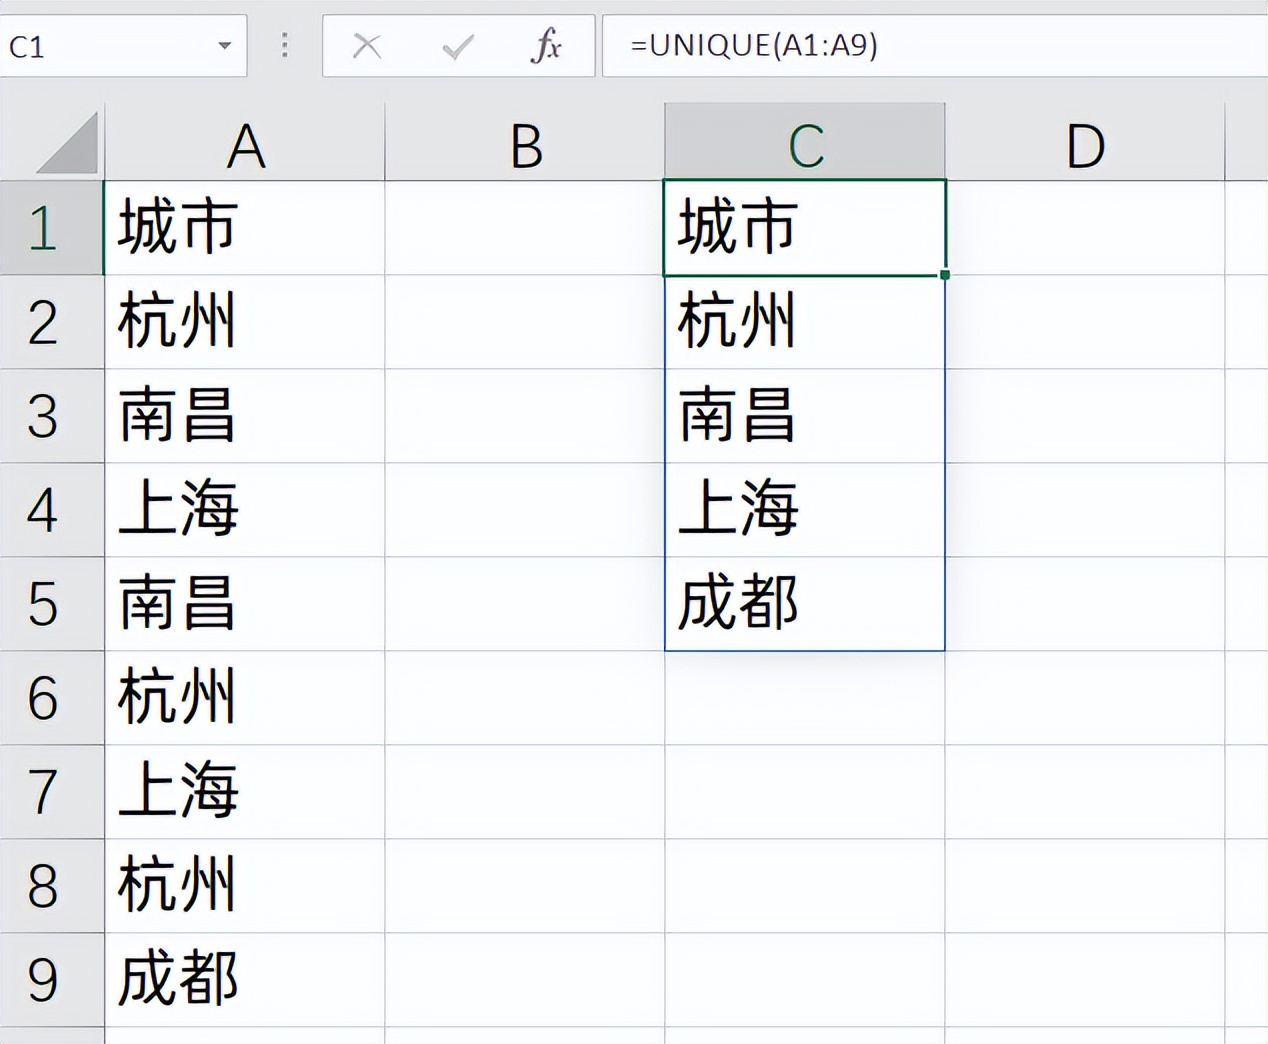Select column header B
This screenshot has height=1044, width=1268.
pos(524,145)
